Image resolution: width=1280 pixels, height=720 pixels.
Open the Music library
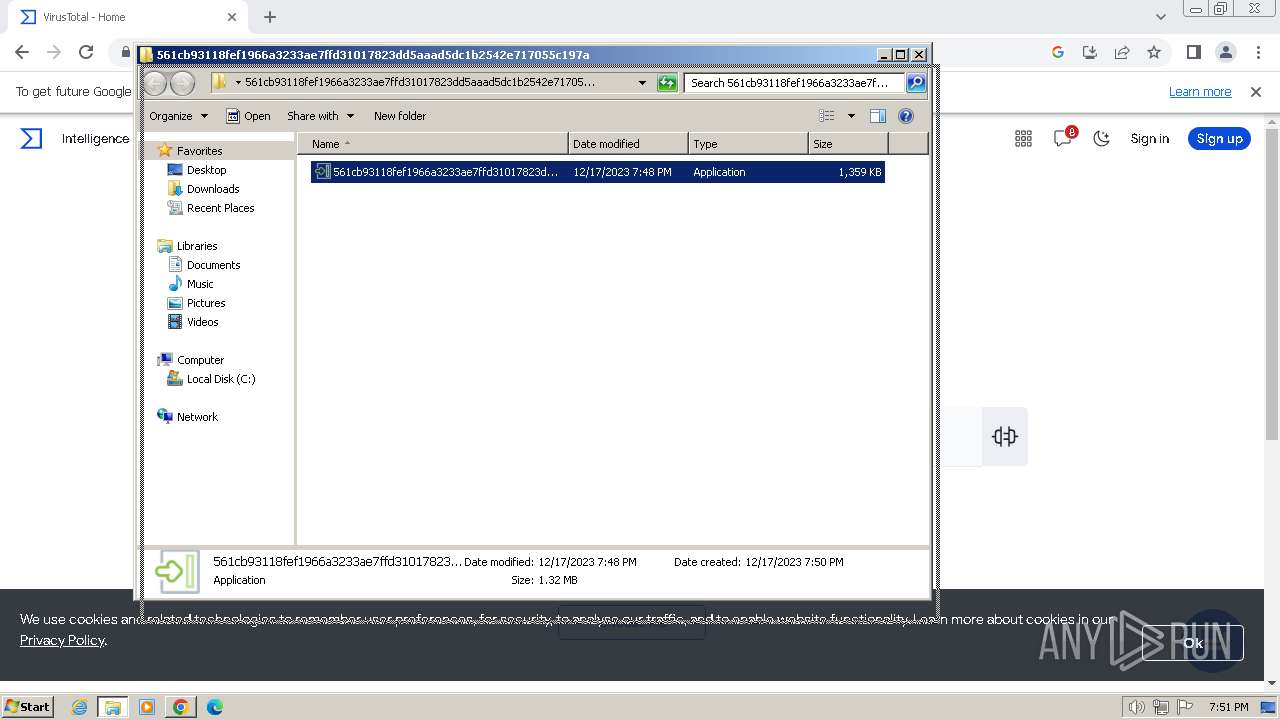click(200, 284)
